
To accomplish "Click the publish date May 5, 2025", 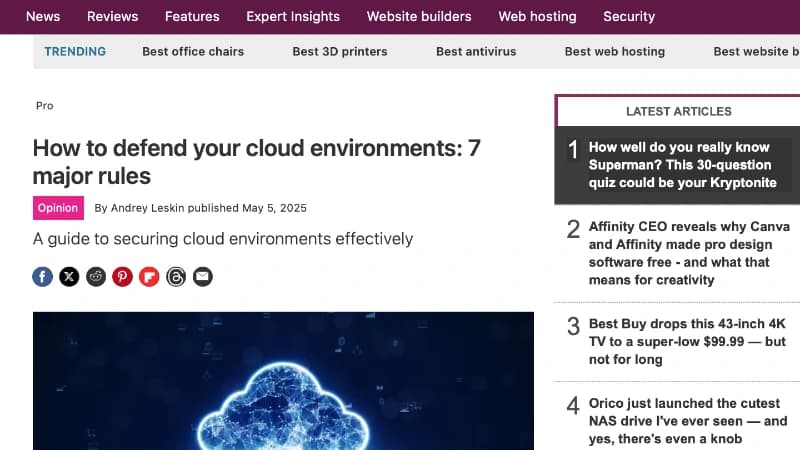I will click(274, 208).
